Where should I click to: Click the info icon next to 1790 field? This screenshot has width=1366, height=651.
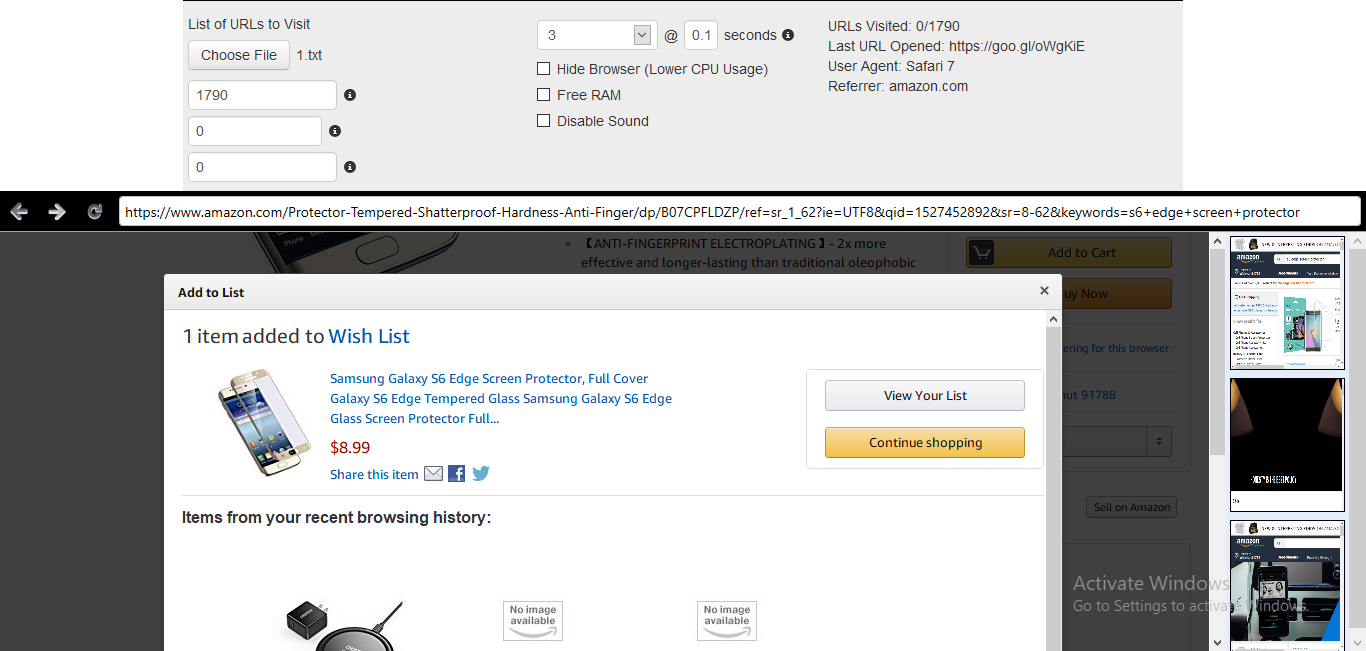pyautogui.click(x=350, y=95)
